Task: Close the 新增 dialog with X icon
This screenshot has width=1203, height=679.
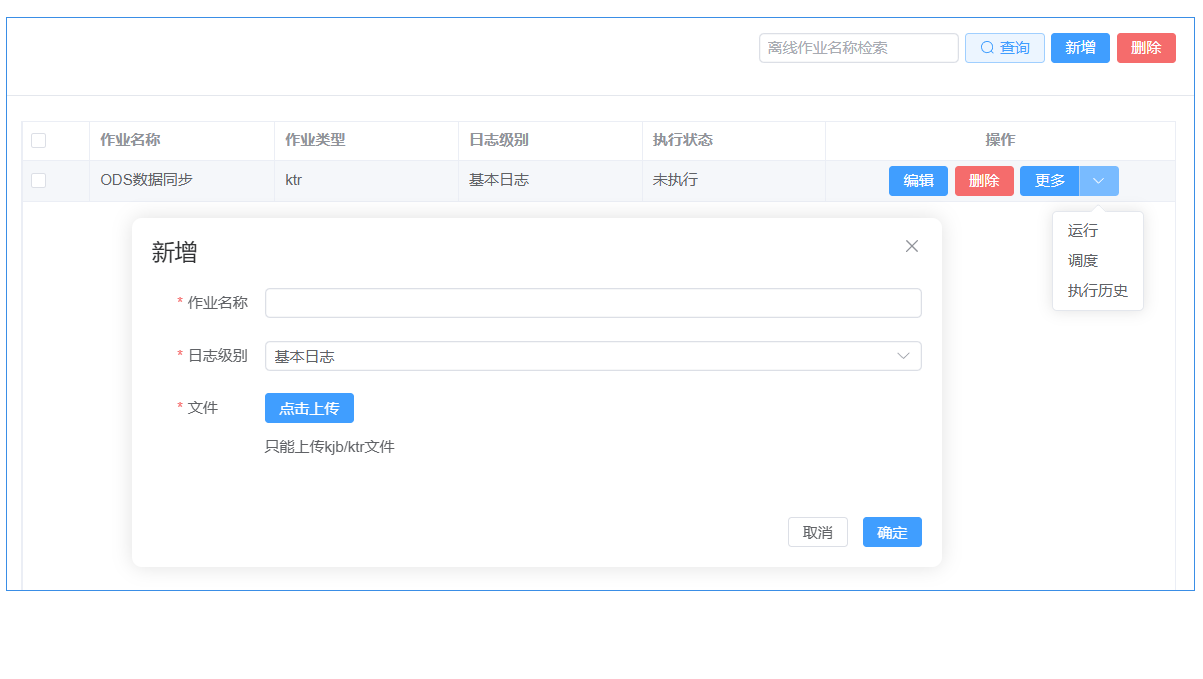Action: (x=912, y=246)
